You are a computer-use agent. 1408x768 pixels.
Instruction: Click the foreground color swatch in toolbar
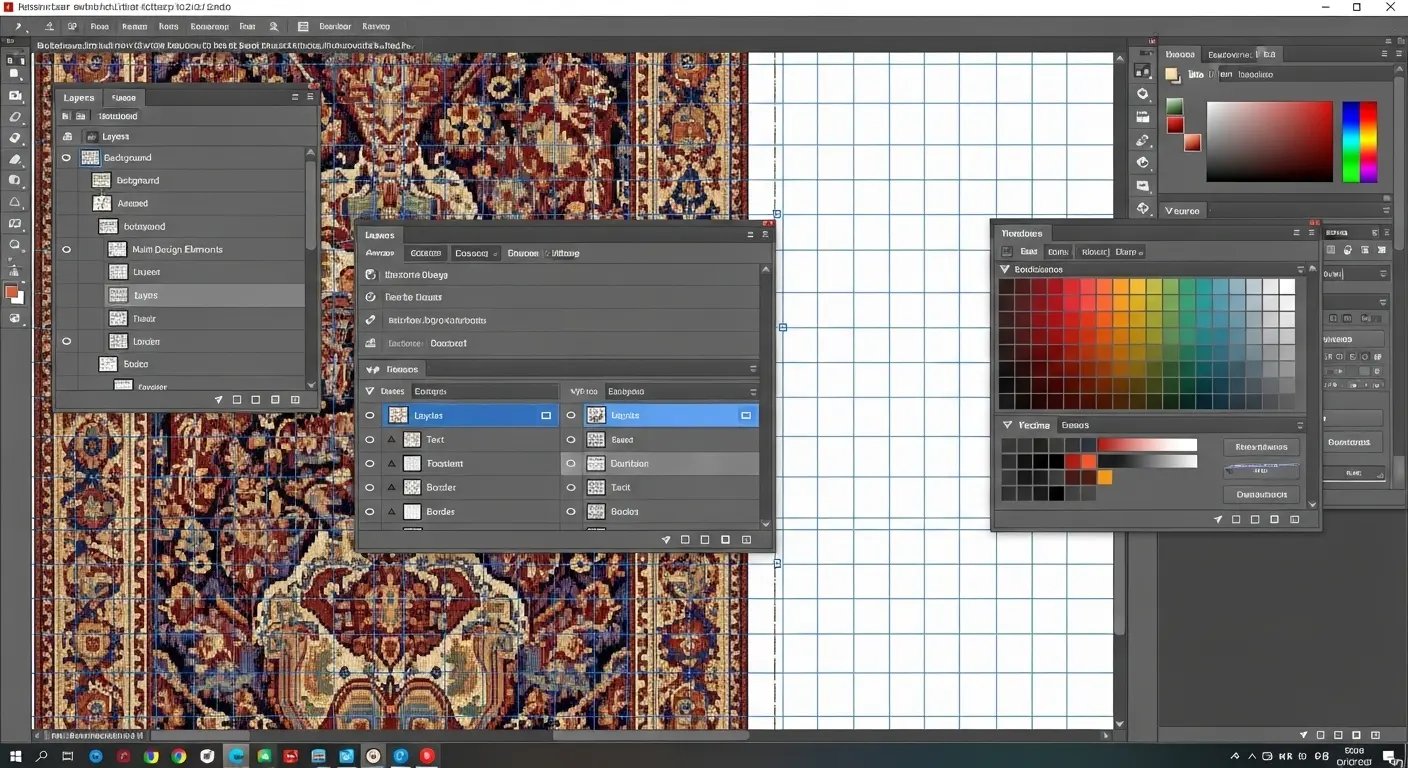[11, 292]
